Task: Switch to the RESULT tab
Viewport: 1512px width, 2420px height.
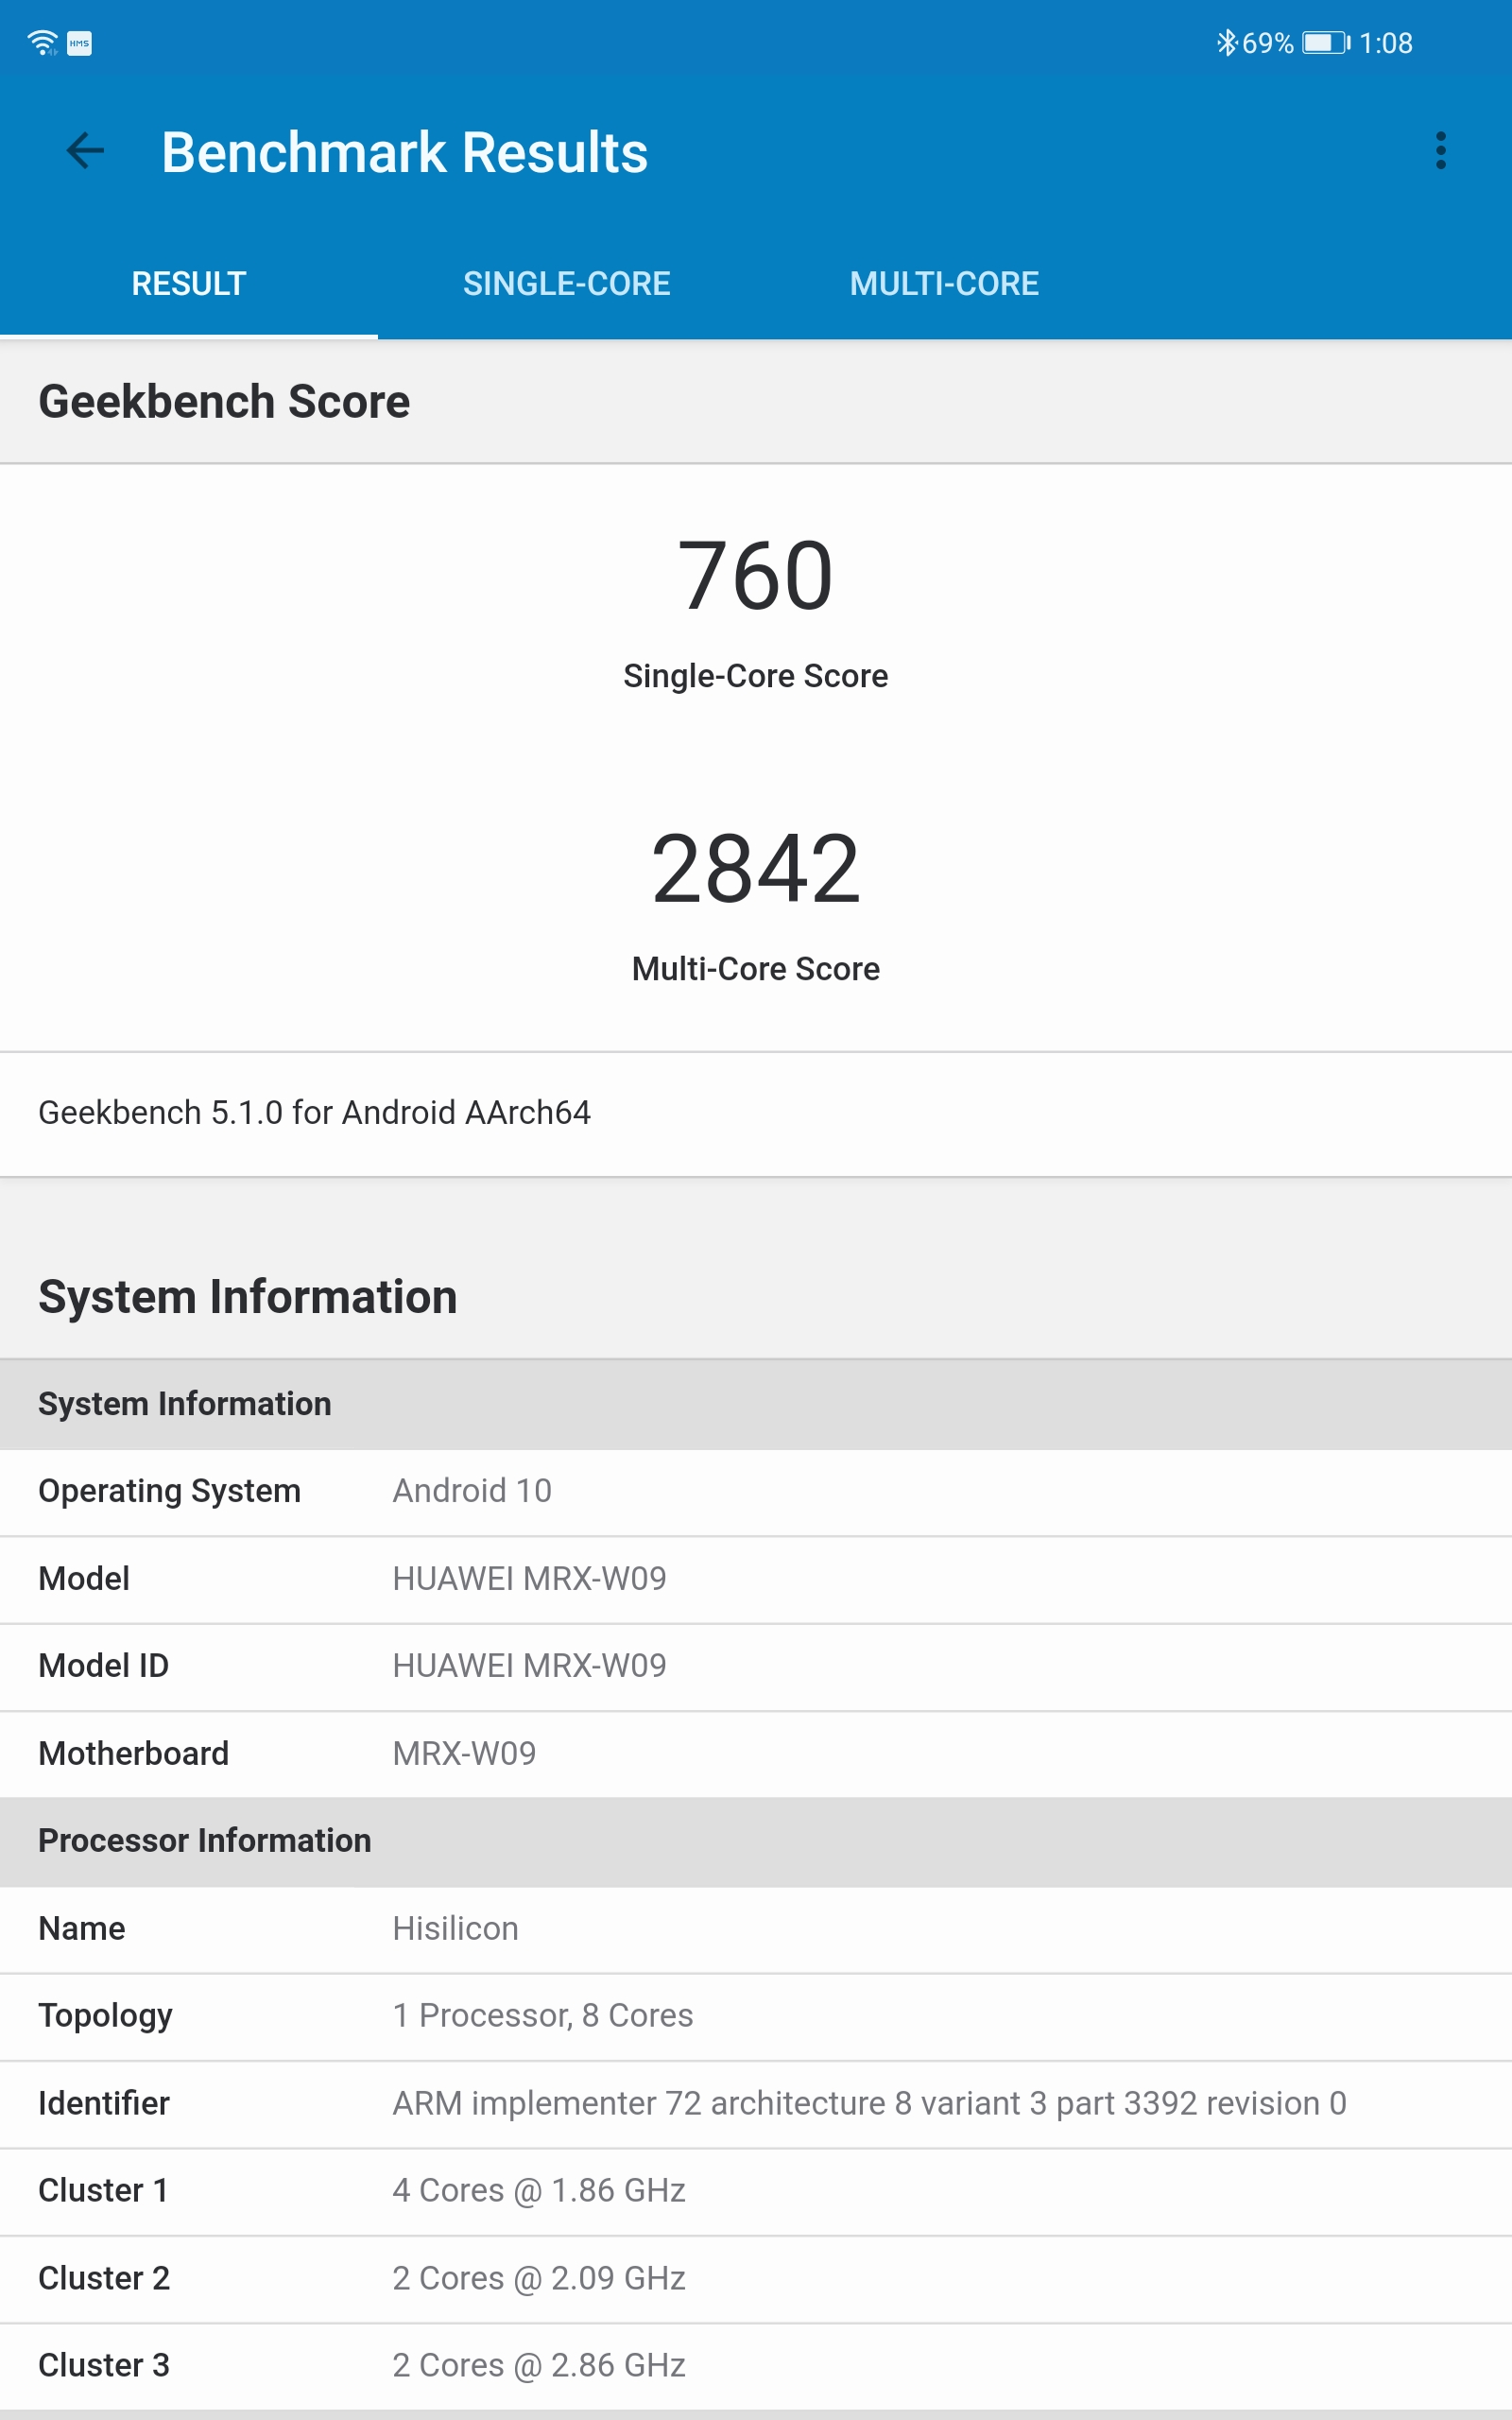Action: point(189,284)
